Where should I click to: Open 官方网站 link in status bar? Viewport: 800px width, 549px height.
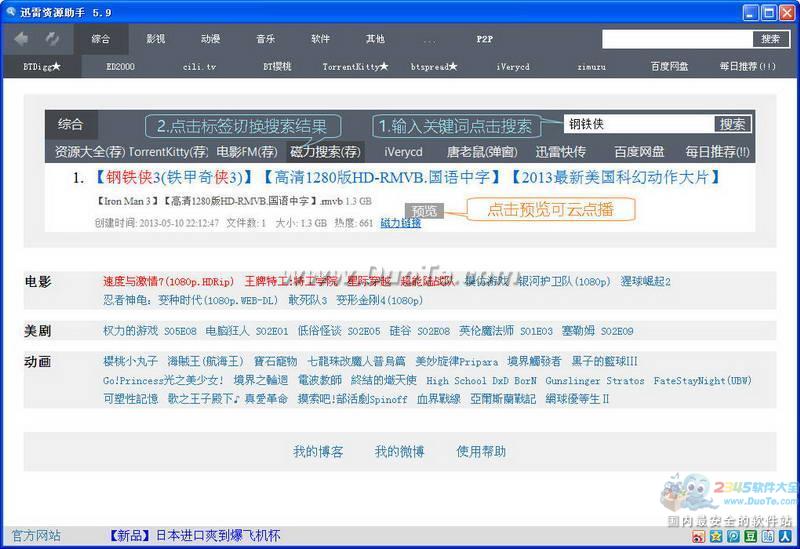tap(36, 535)
